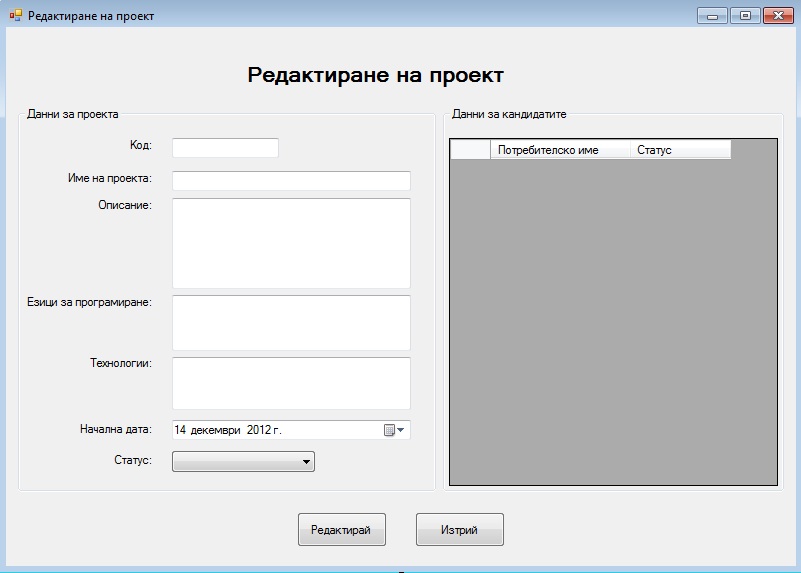The image size is (801, 573).
Task: Focus the Име на проекта field
Action: coord(291,181)
